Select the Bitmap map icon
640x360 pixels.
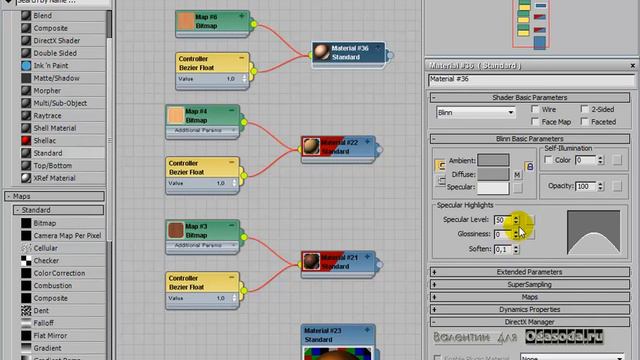tap(26, 223)
